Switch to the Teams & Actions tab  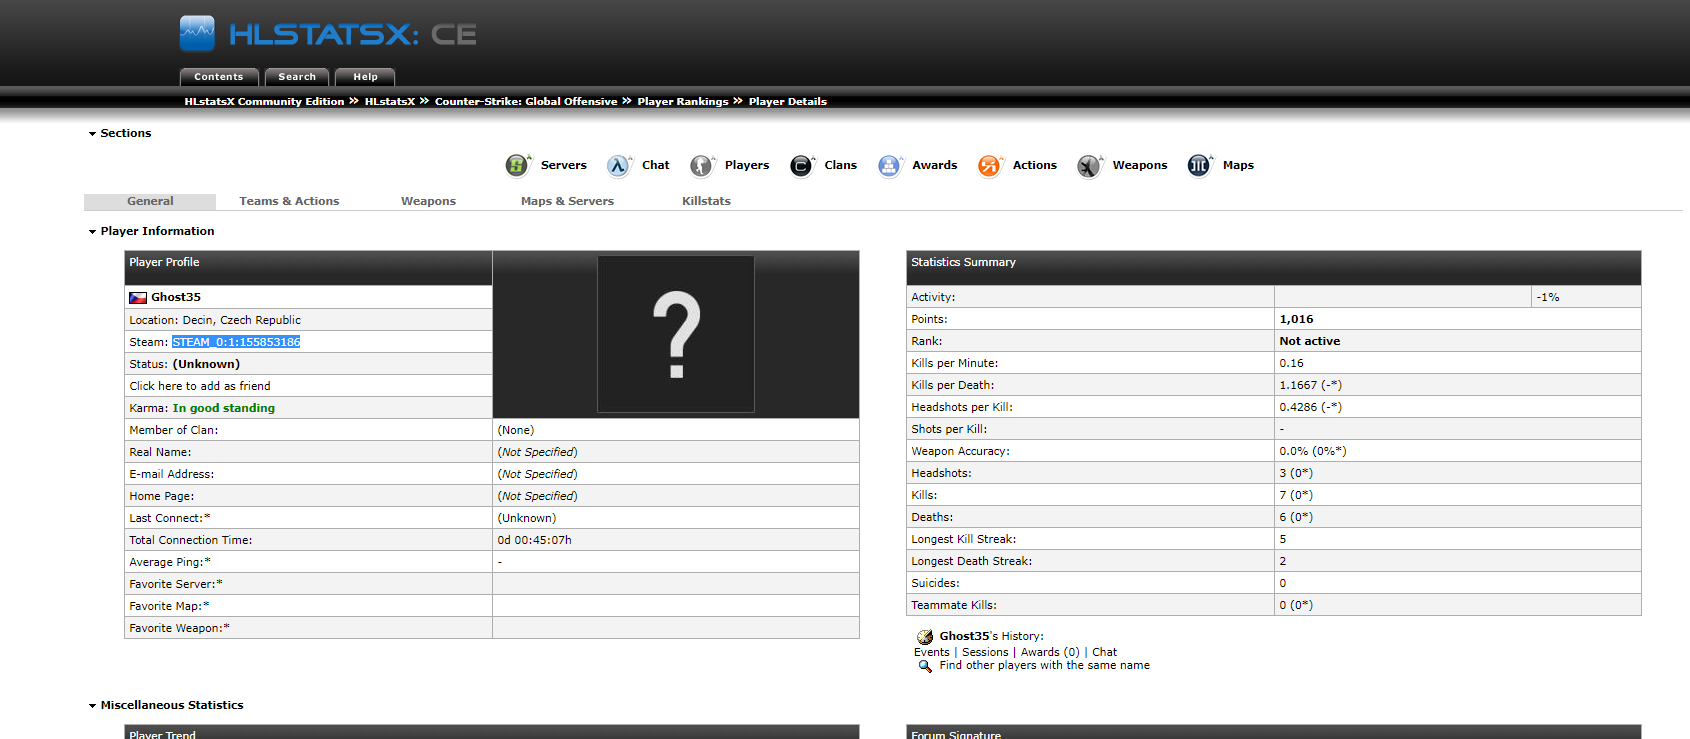(289, 201)
